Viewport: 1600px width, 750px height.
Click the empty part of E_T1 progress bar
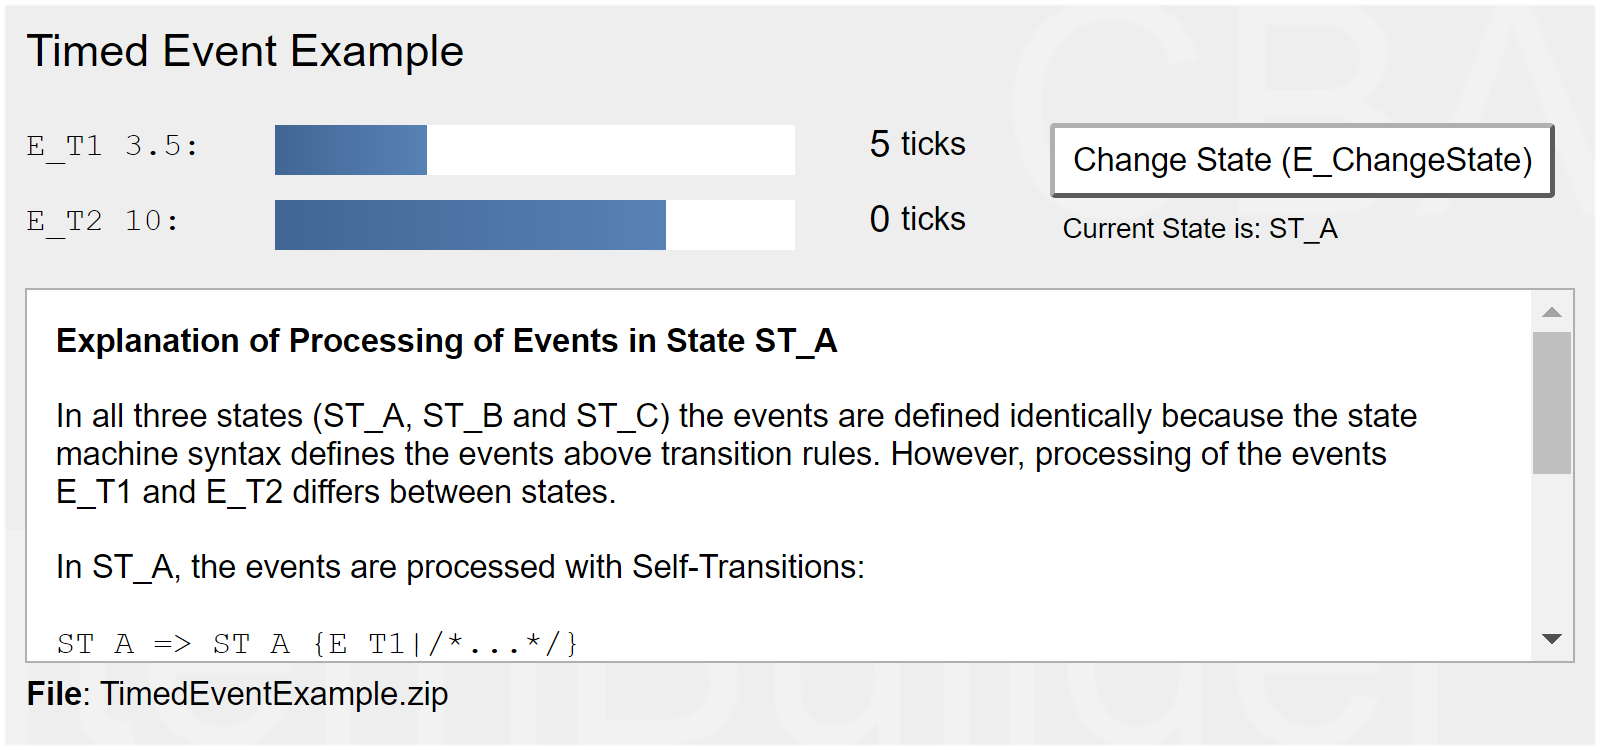point(610,150)
